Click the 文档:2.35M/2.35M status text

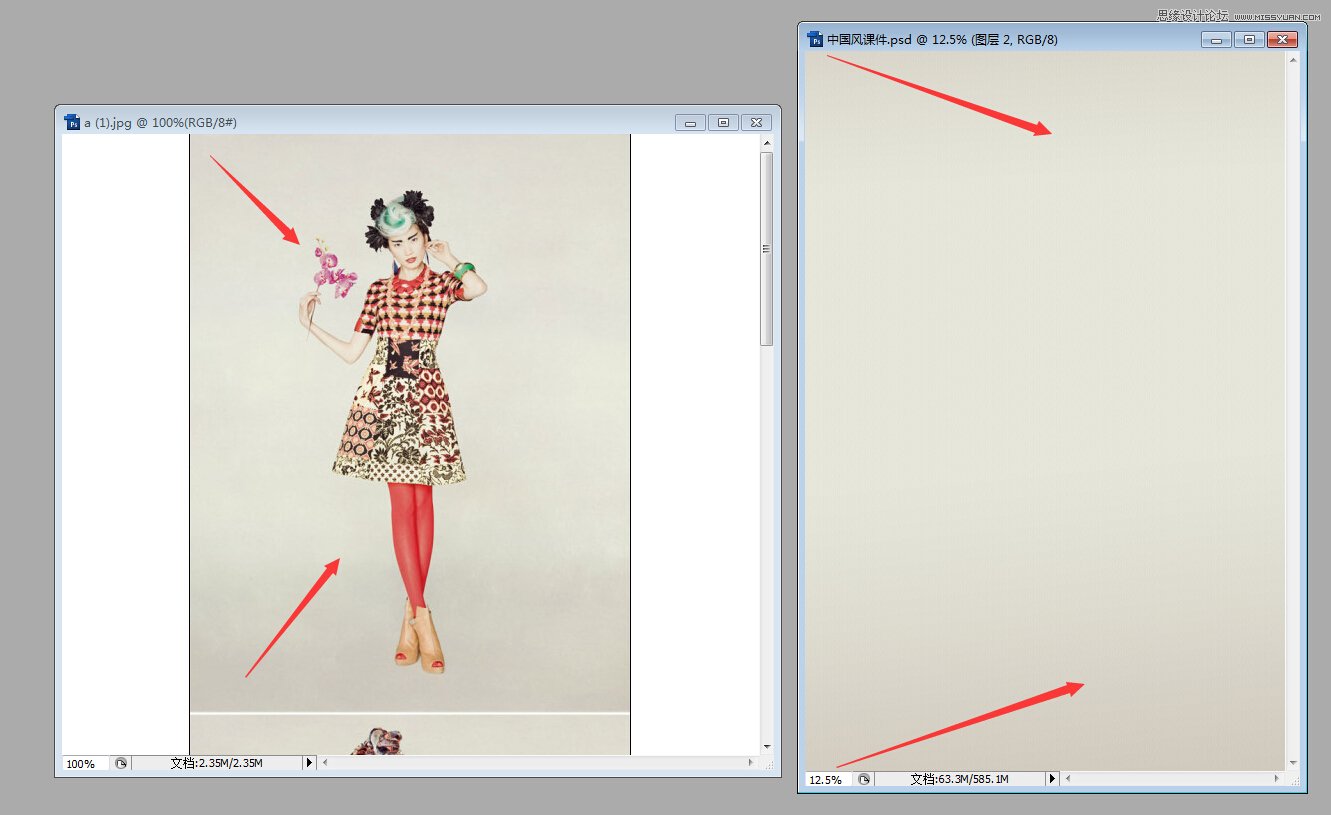[x=216, y=763]
